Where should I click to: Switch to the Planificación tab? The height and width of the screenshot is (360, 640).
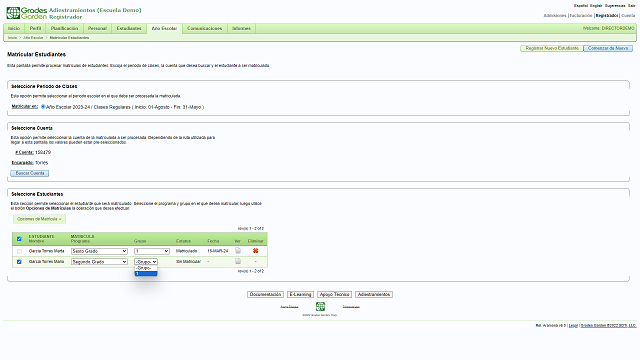[64, 28]
